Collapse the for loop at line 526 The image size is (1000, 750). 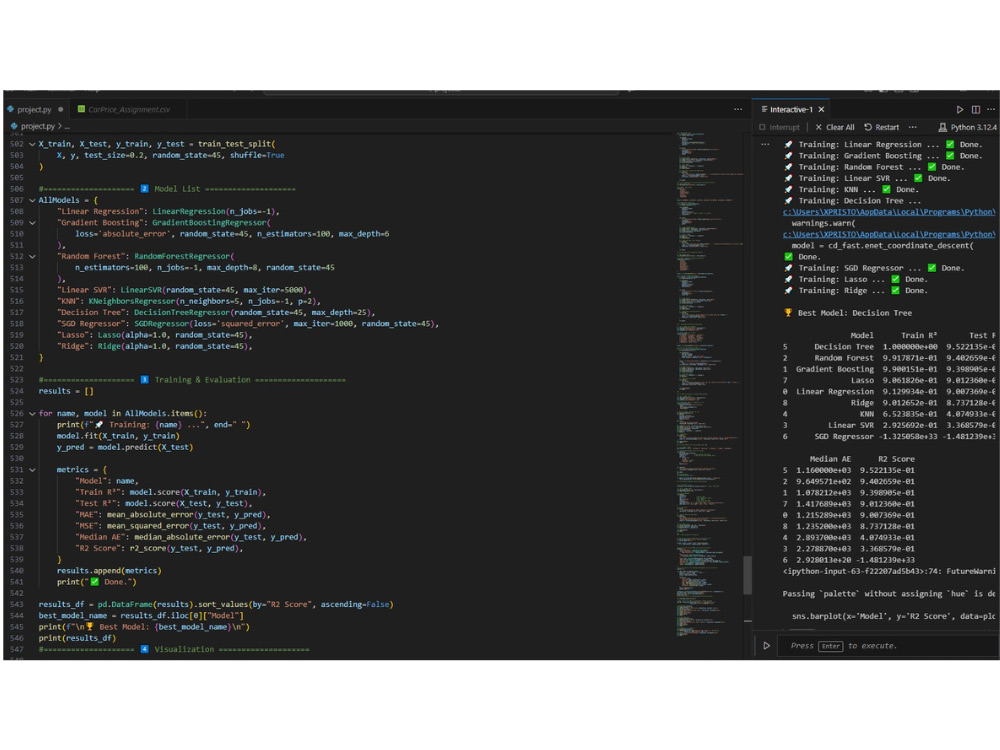32,413
